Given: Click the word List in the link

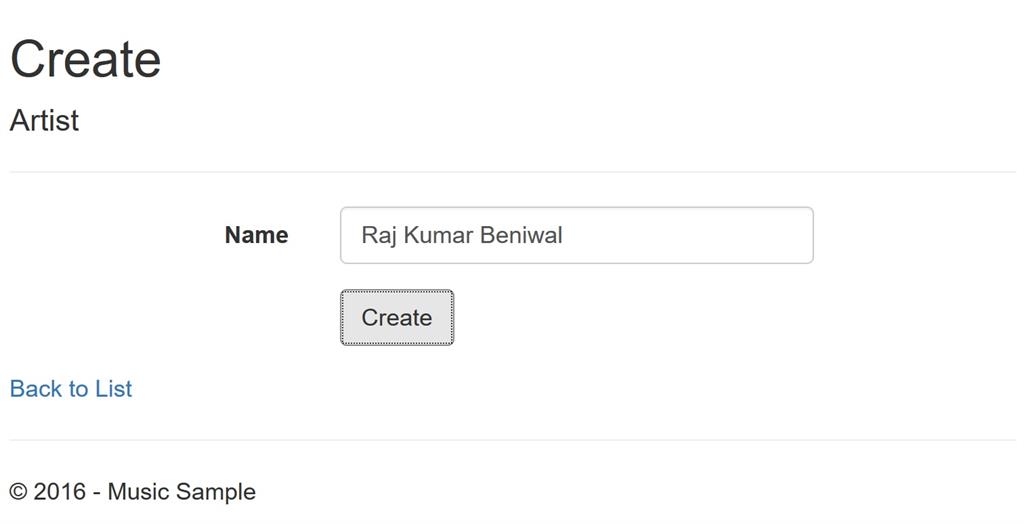Looking at the screenshot, I should point(113,389).
